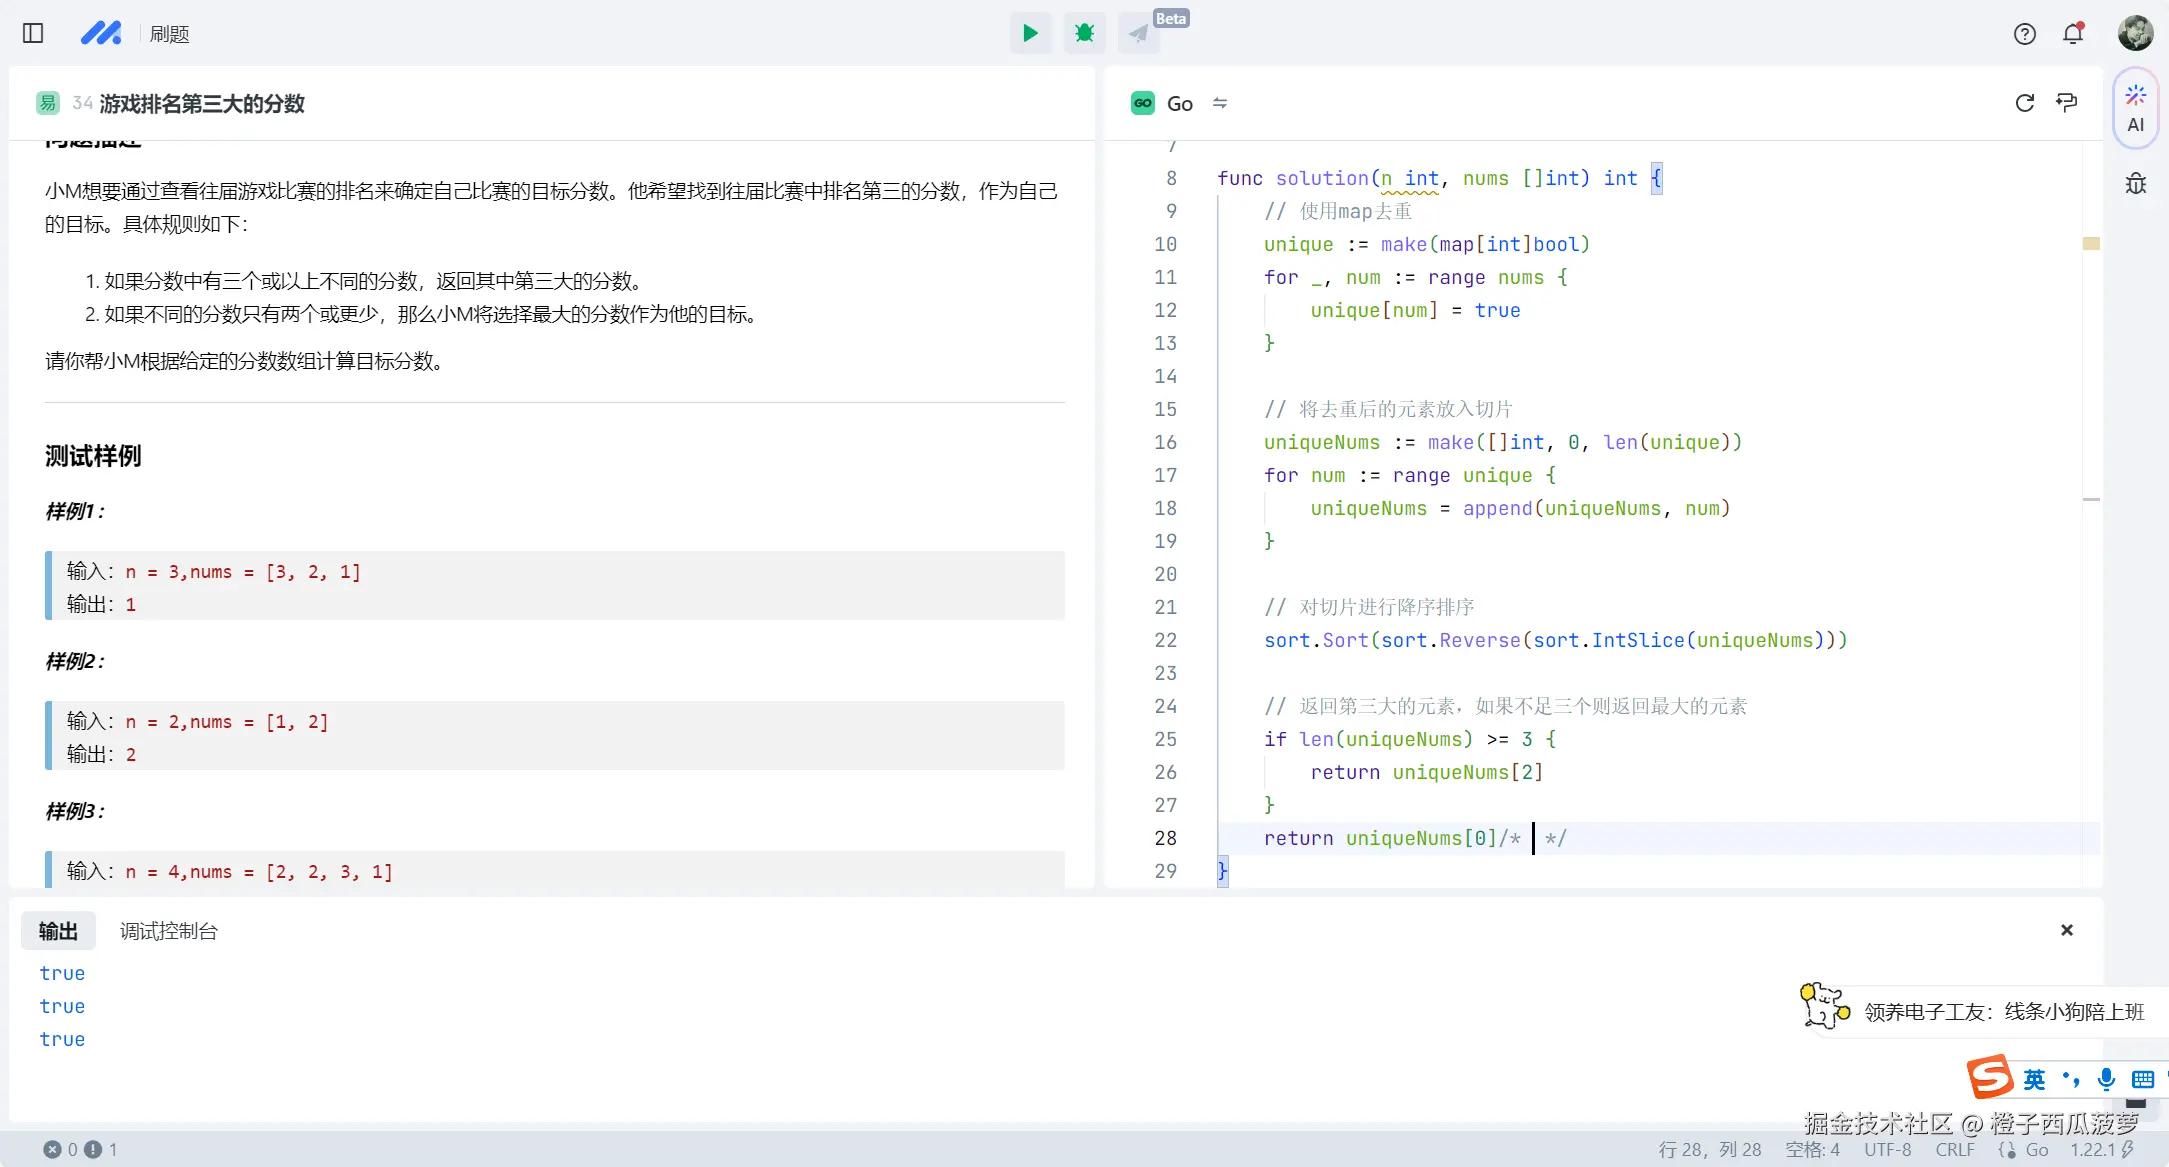The image size is (2169, 1167).
Task: Open the notifications bell
Action: tap(2073, 34)
